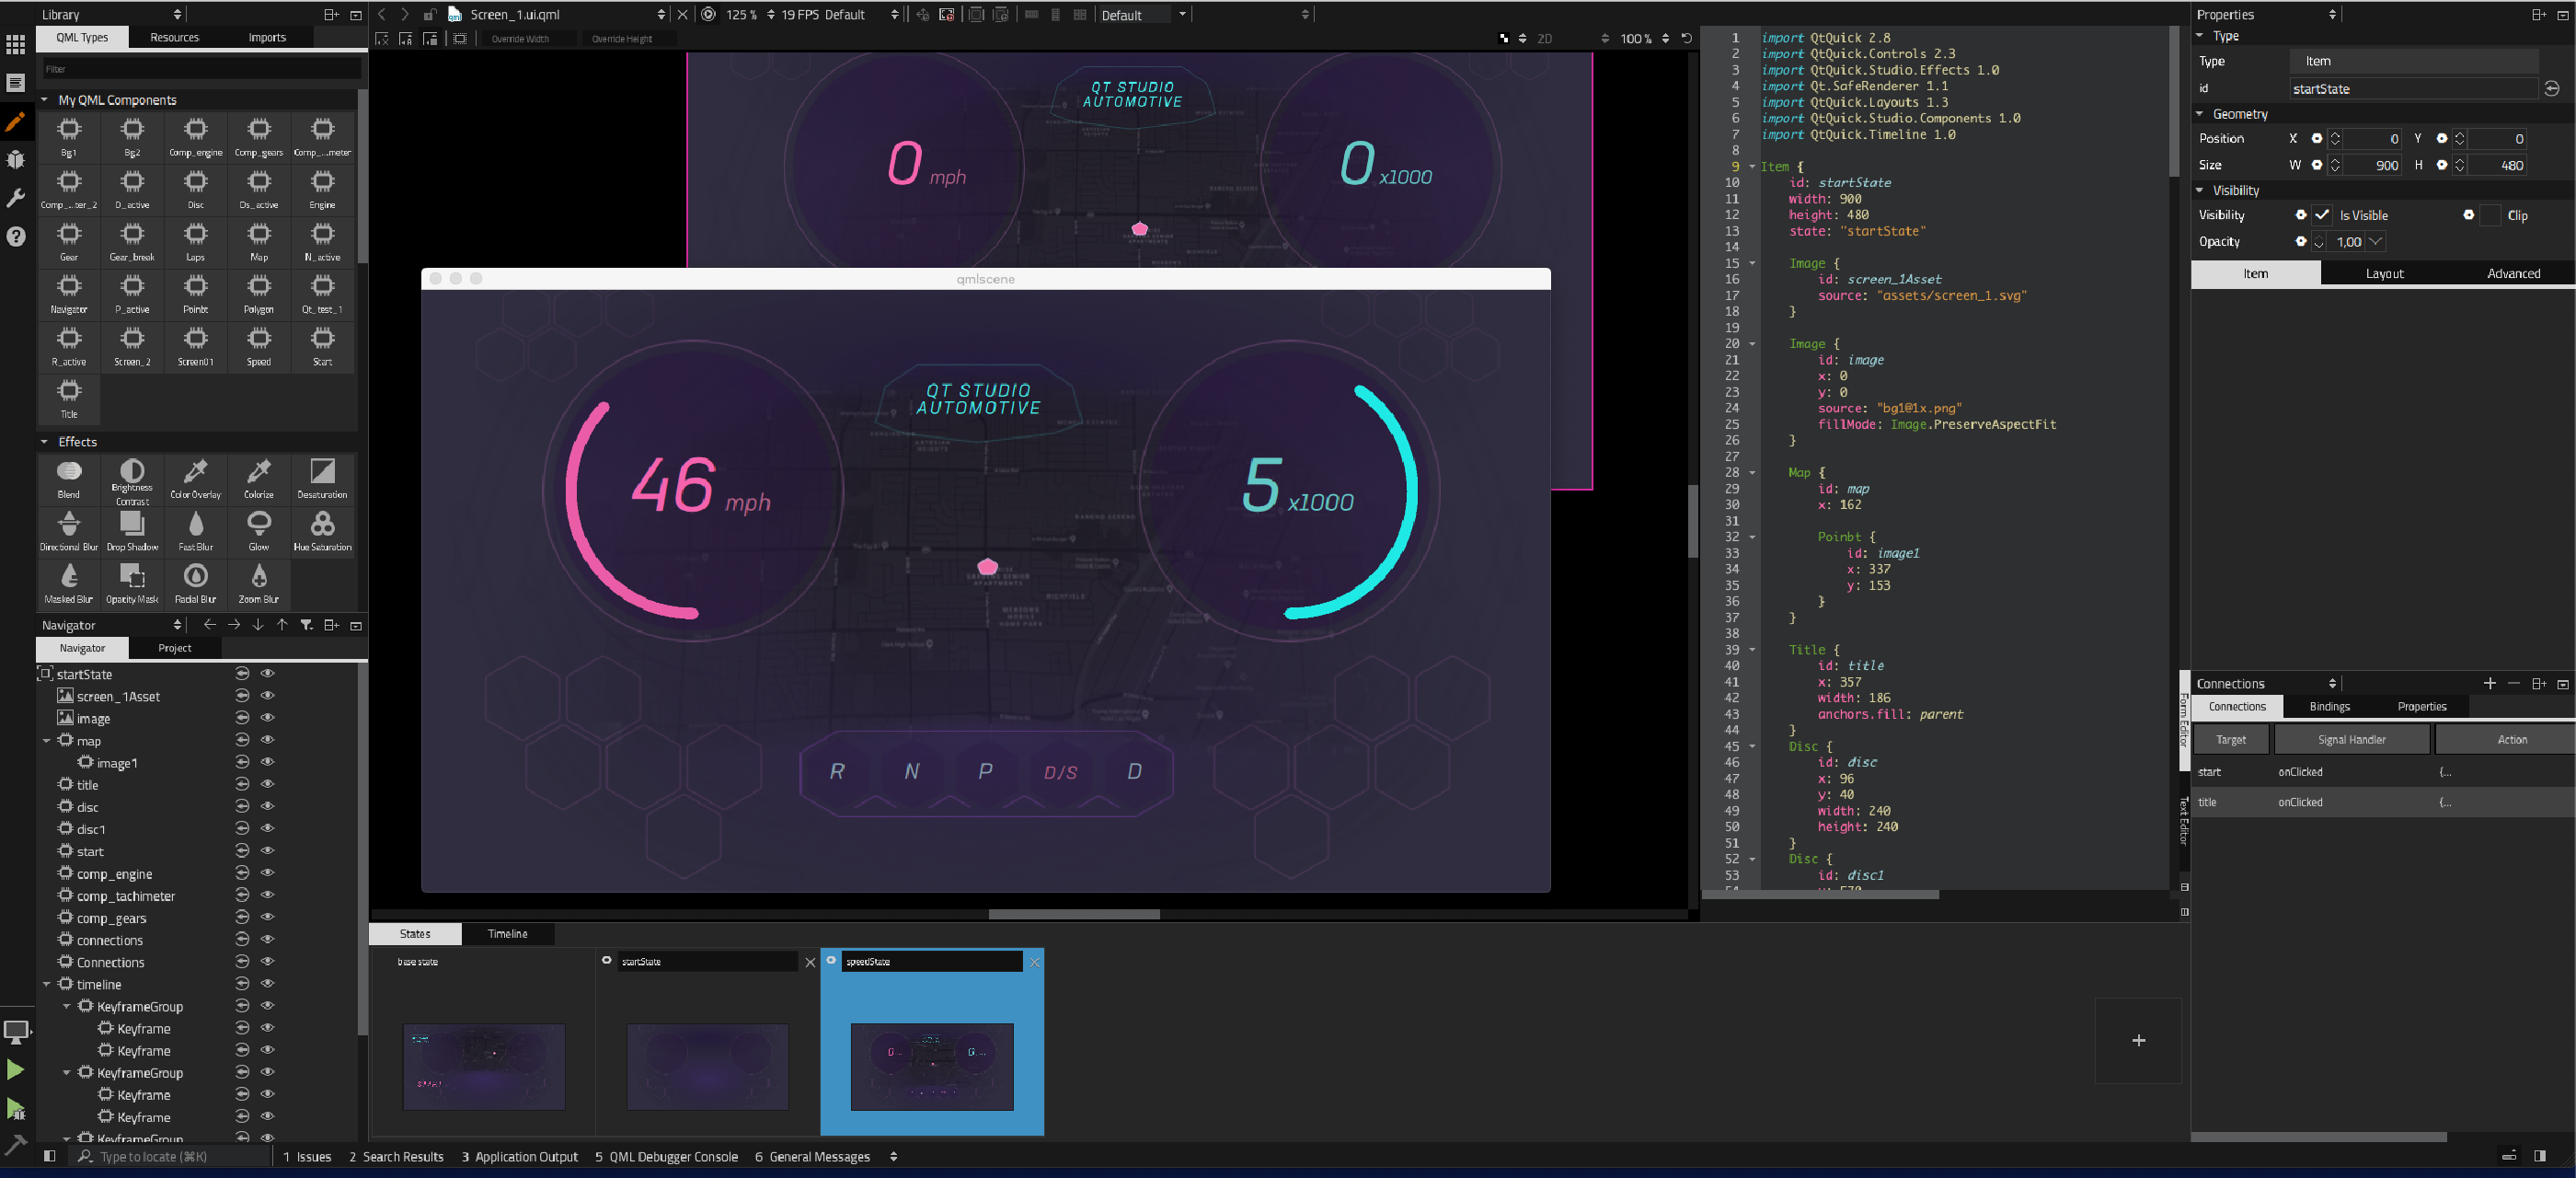Open Welcome mode grid icon
2576x1178 pixels.
point(15,45)
